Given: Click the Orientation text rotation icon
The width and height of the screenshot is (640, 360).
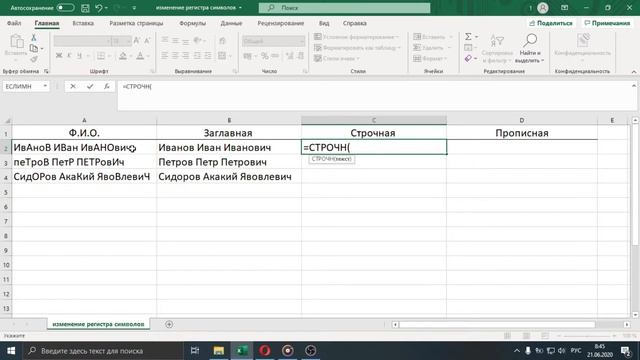Looking at the screenshot, I should 198,40.
